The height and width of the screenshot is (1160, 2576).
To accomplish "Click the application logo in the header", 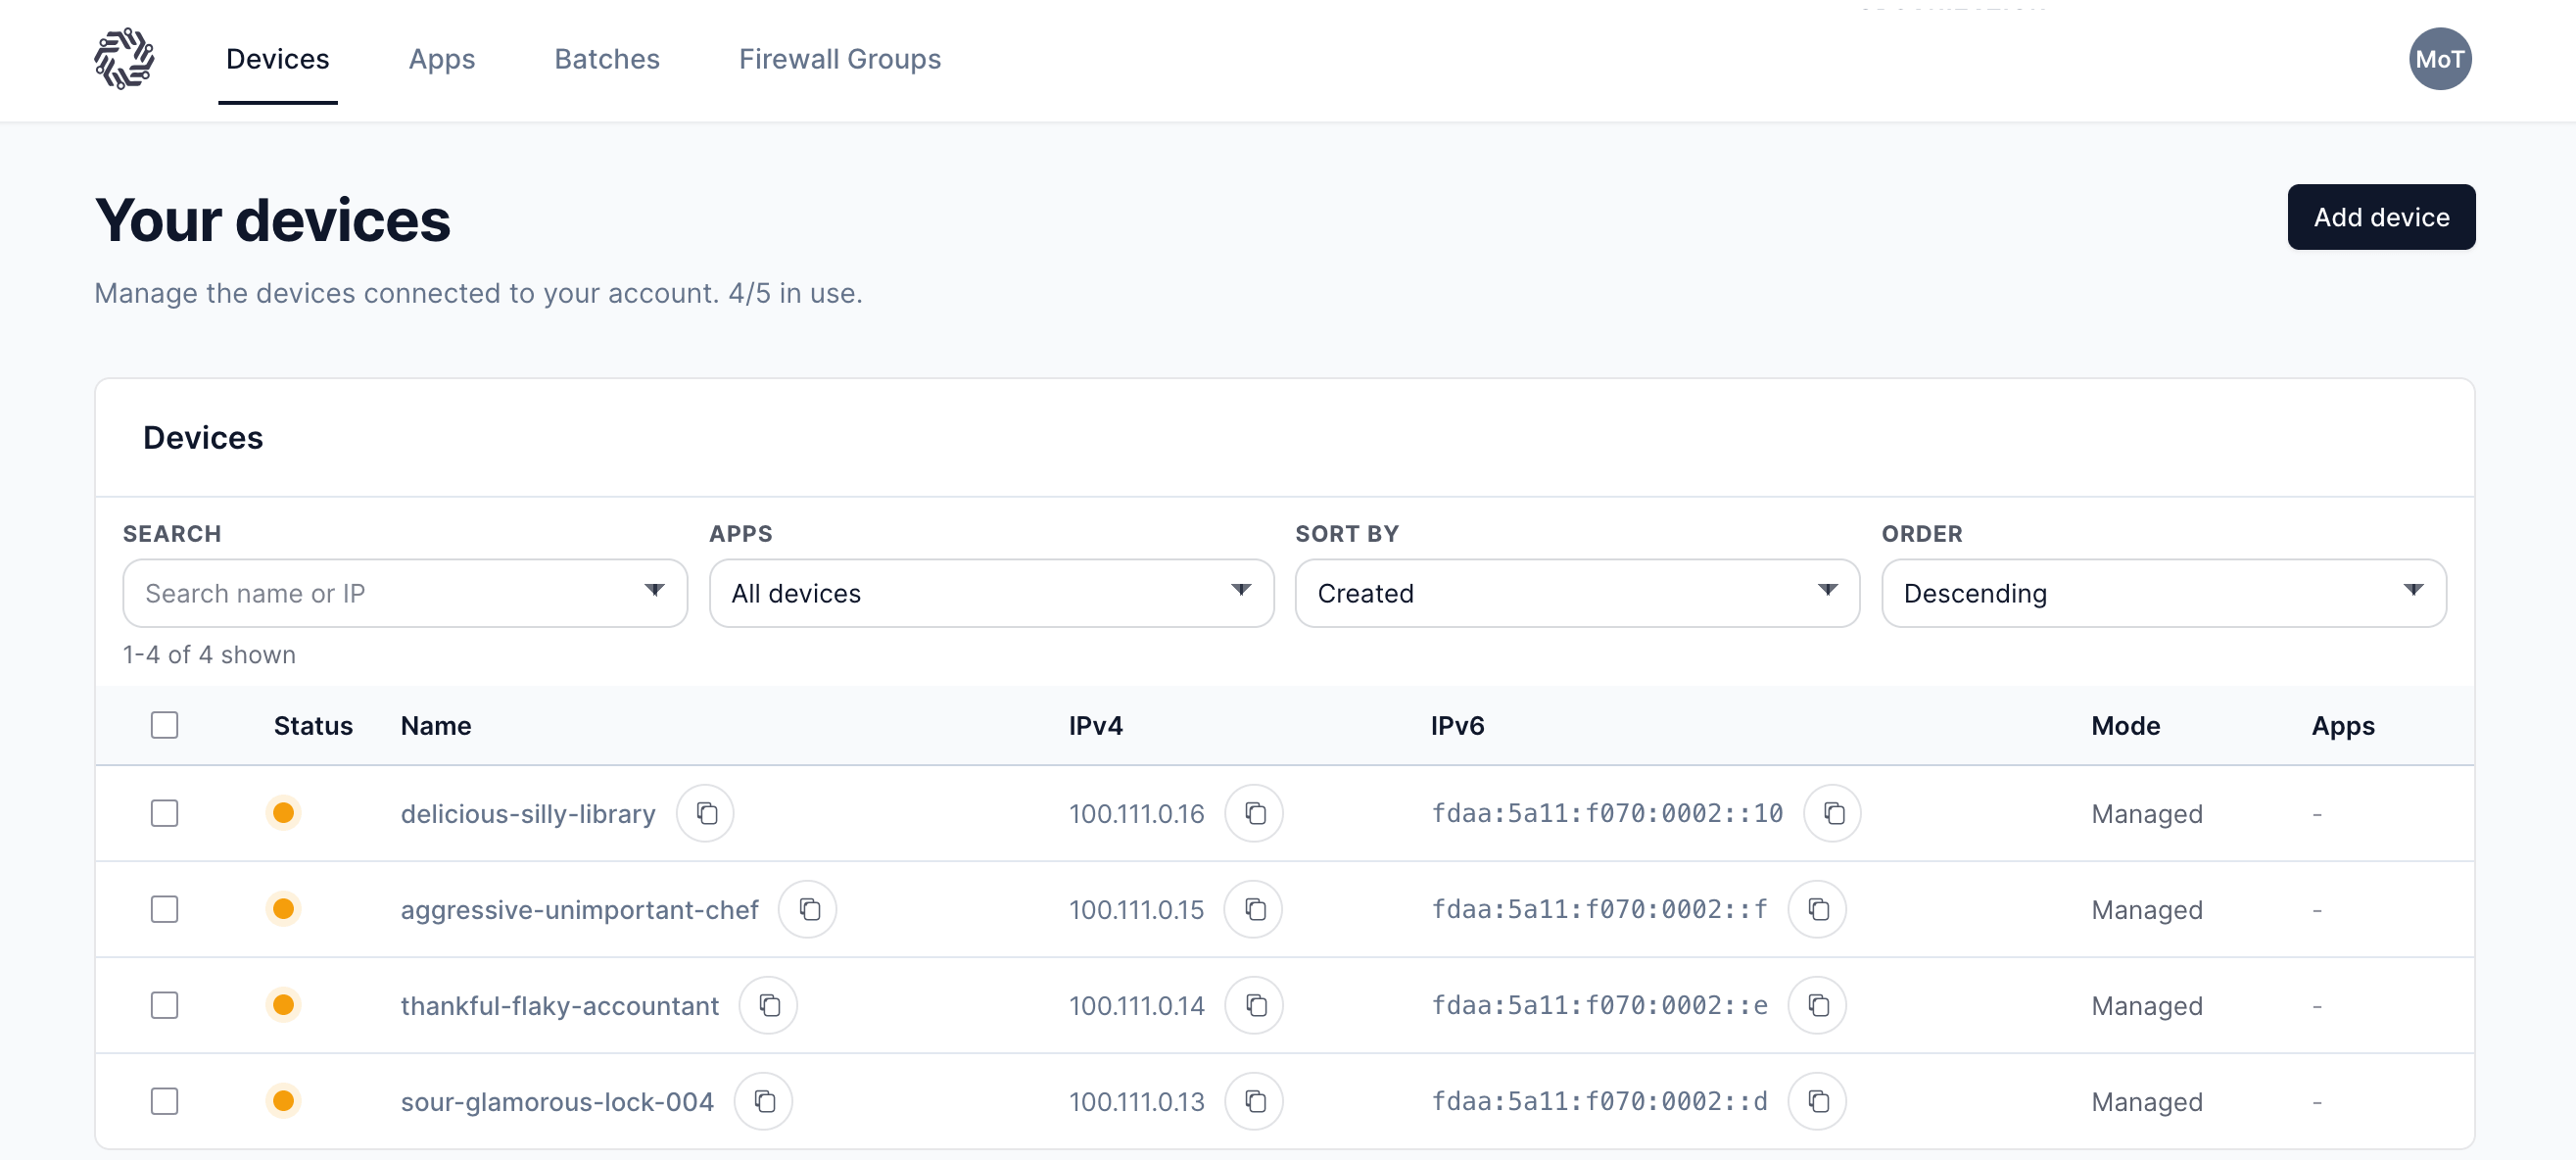I will 124,59.
